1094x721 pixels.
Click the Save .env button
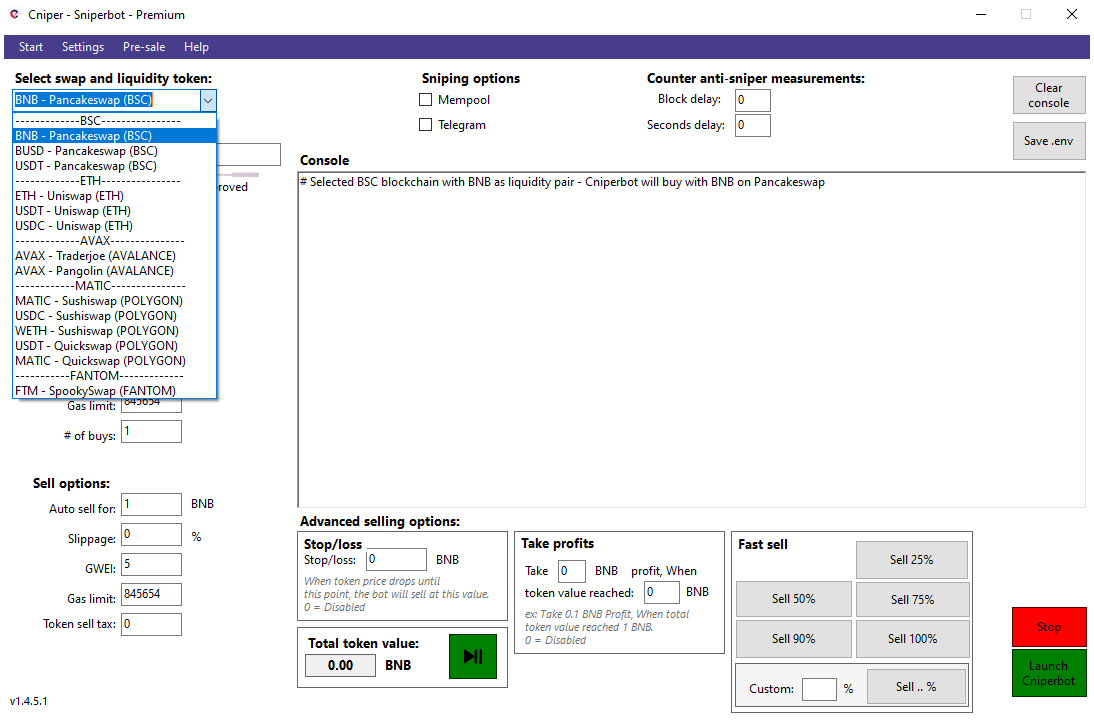click(x=1049, y=141)
